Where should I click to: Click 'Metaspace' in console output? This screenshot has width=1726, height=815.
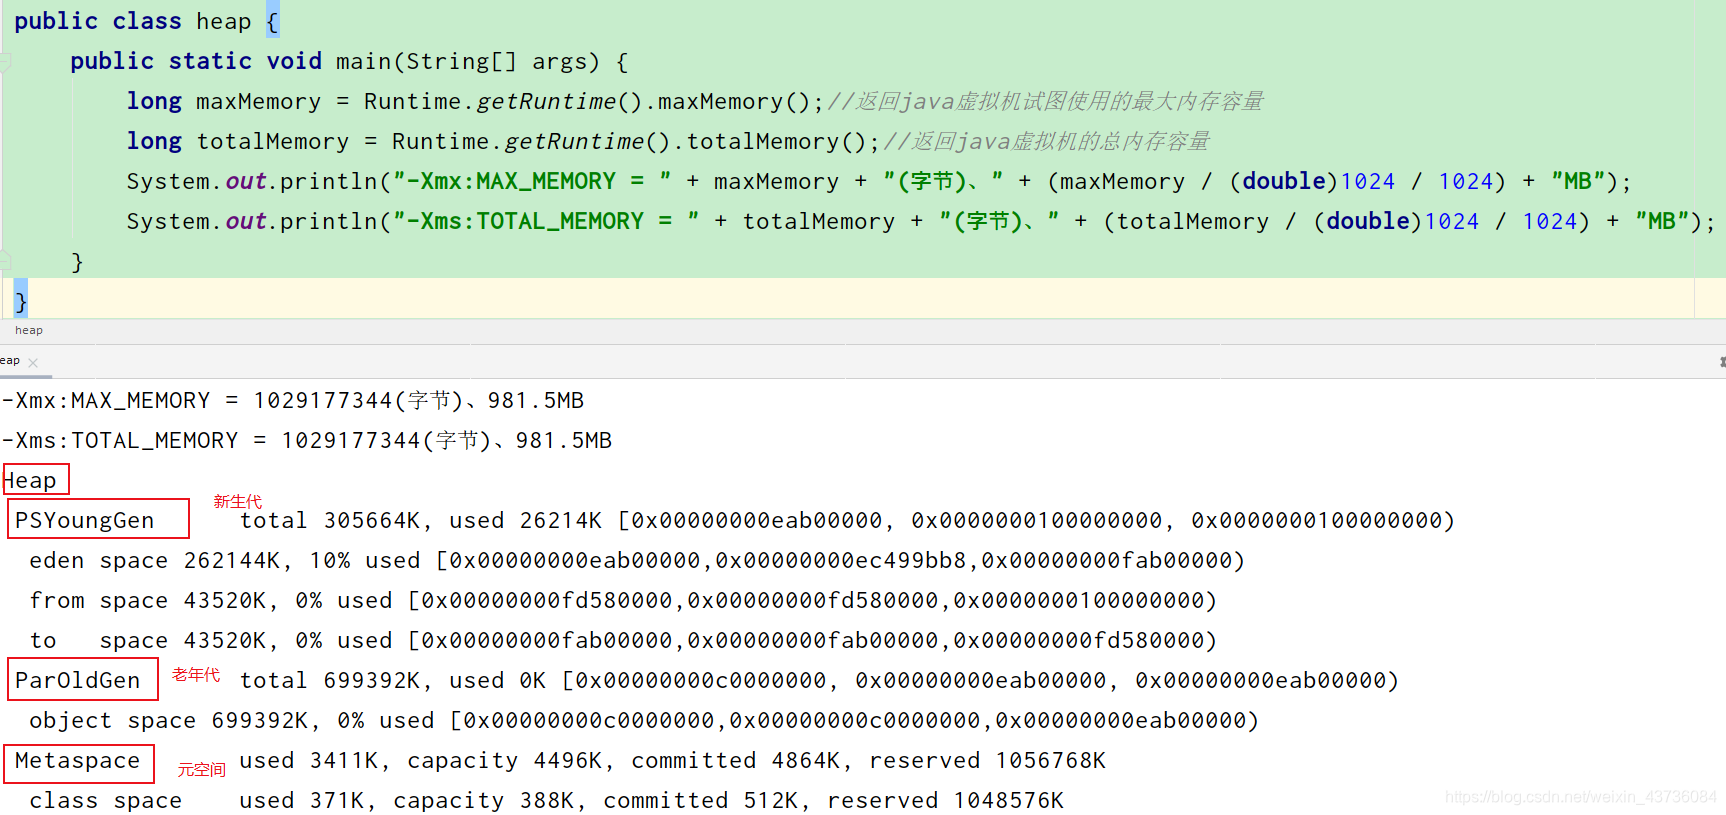pos(78,761)
